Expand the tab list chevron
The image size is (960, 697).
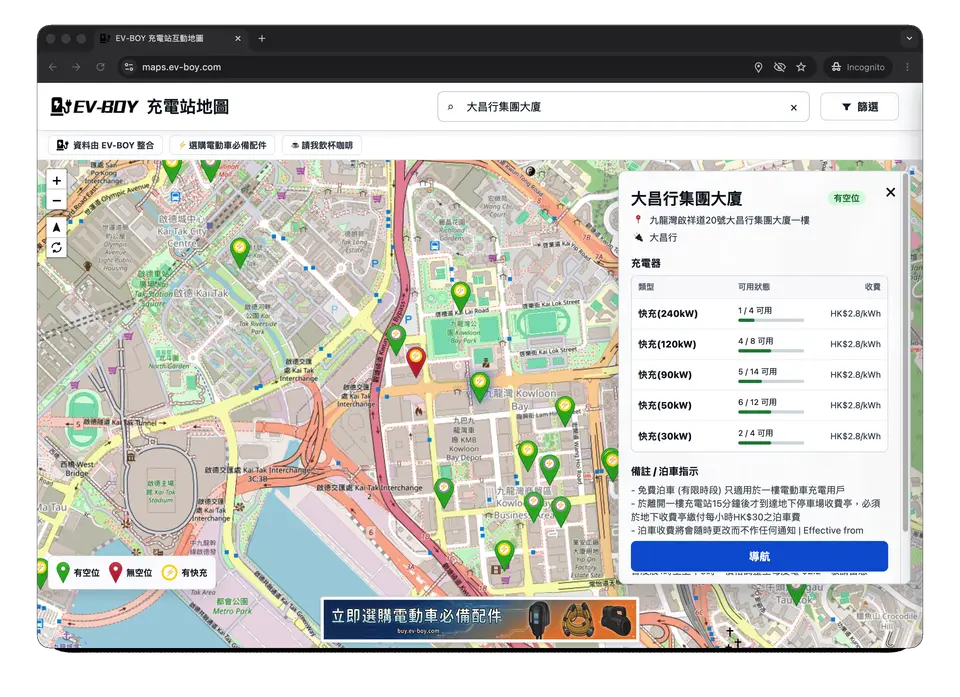click(909, 38)
